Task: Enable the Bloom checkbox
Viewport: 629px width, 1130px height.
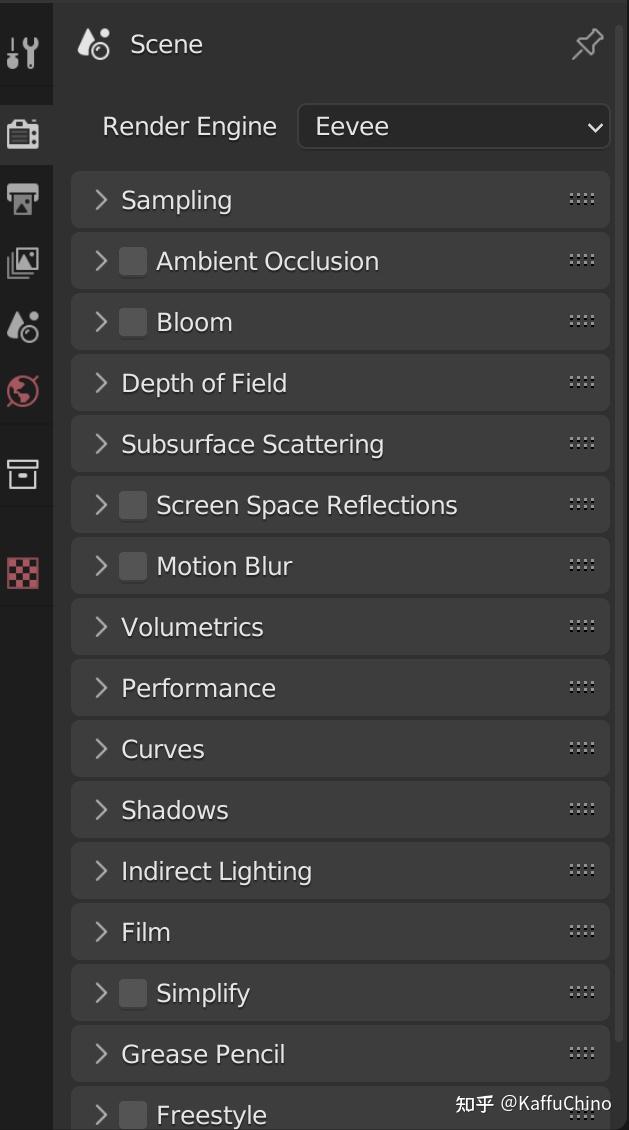Action: point(133,322)
